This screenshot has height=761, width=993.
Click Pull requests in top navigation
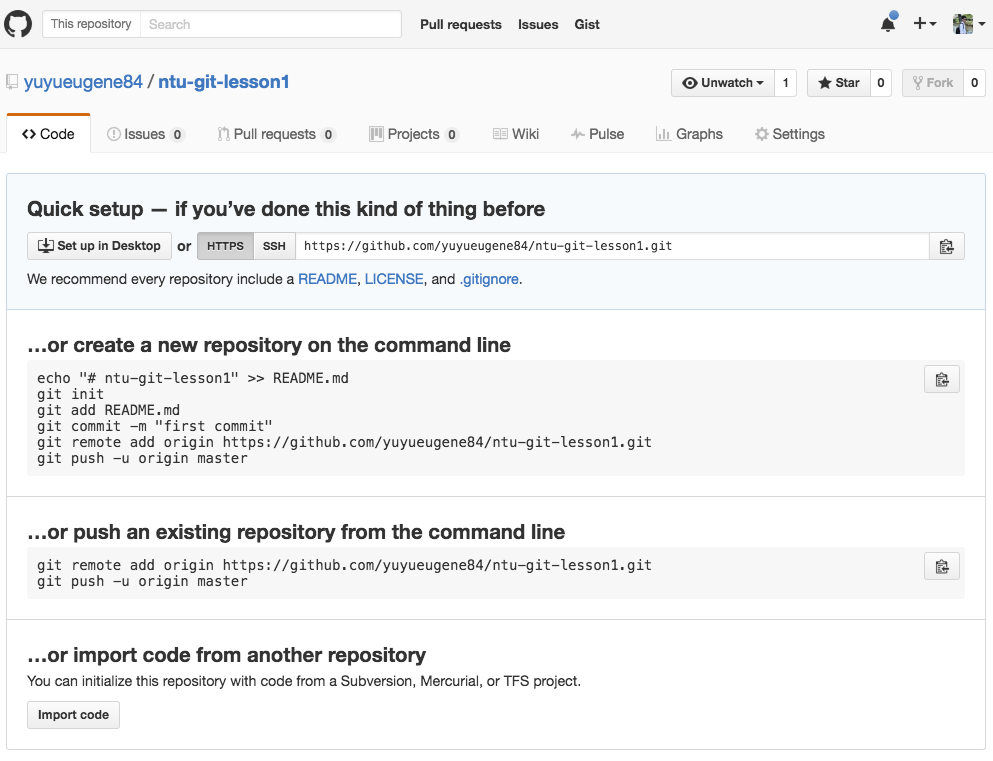(x=461, y=24)
